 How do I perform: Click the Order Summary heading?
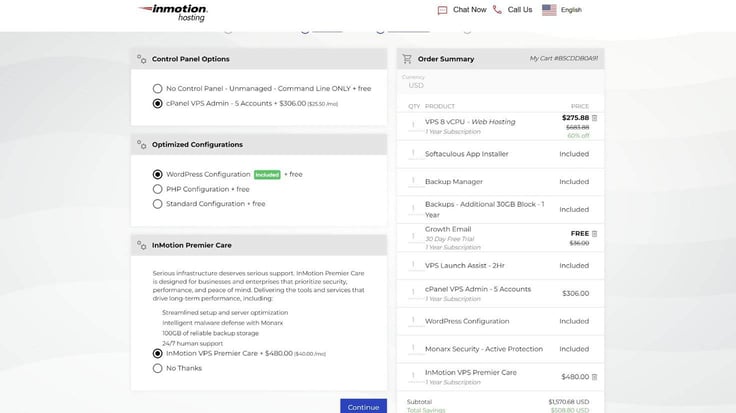(446, 59)
